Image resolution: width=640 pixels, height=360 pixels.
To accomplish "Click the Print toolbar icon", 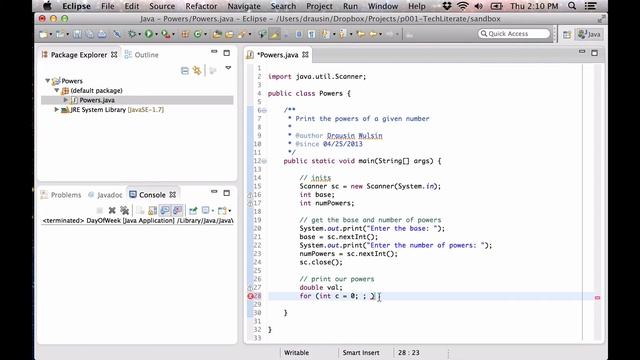I will [102, 34].
